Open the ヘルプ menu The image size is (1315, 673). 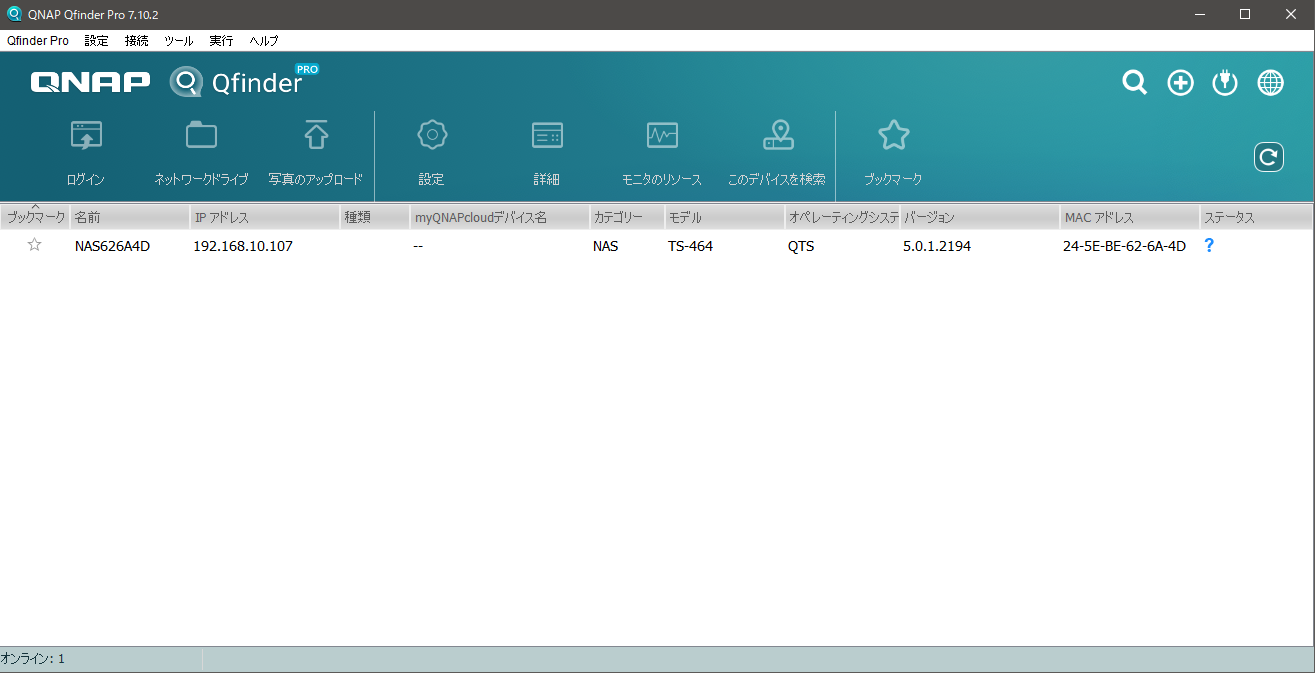click(264, 41)
